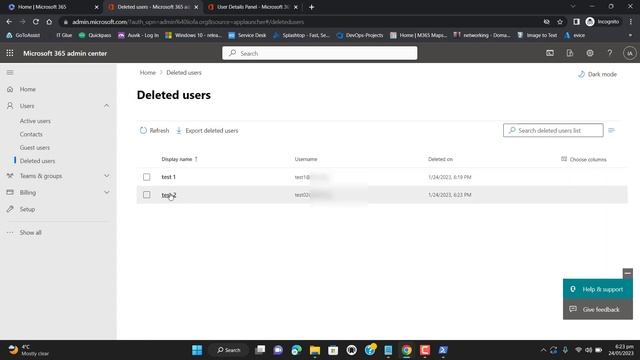Focus the Search deleted users list field
640x360 pixels.
pos(553,130)
